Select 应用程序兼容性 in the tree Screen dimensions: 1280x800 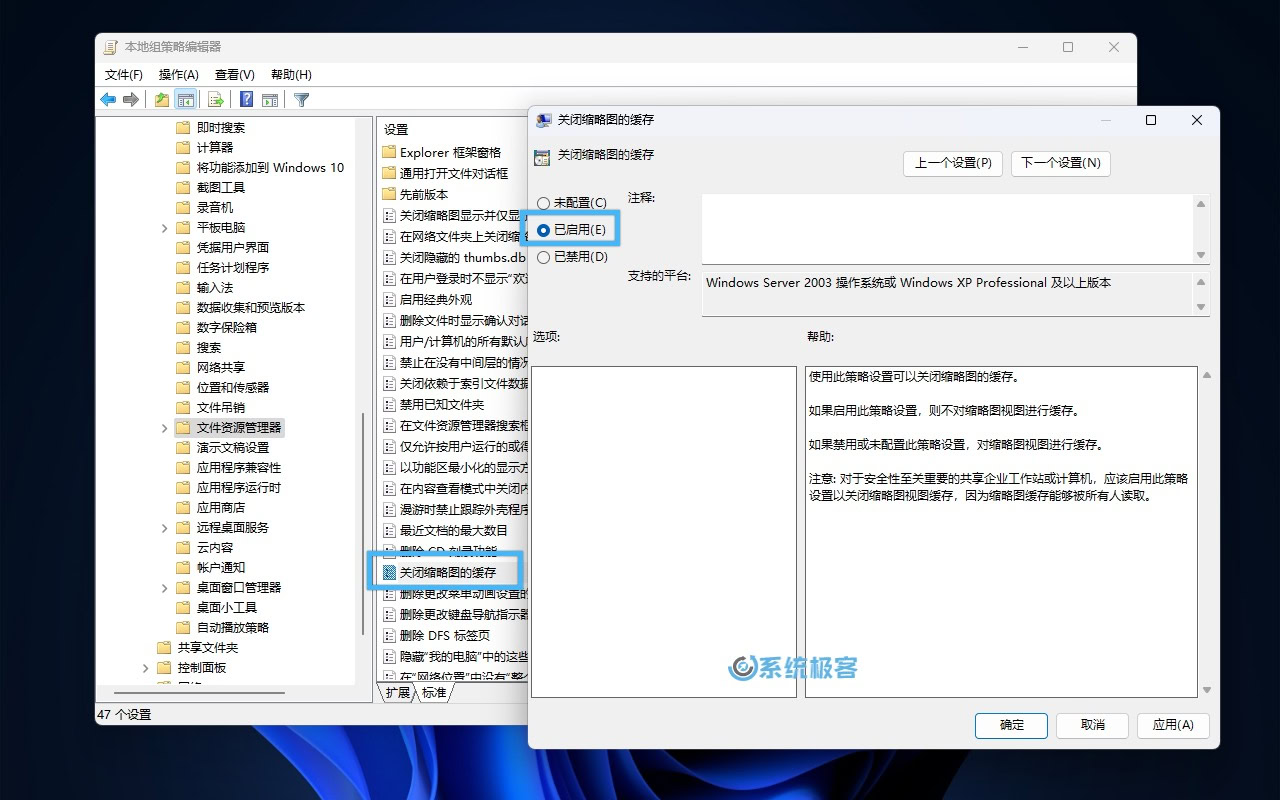pos(239,467)
